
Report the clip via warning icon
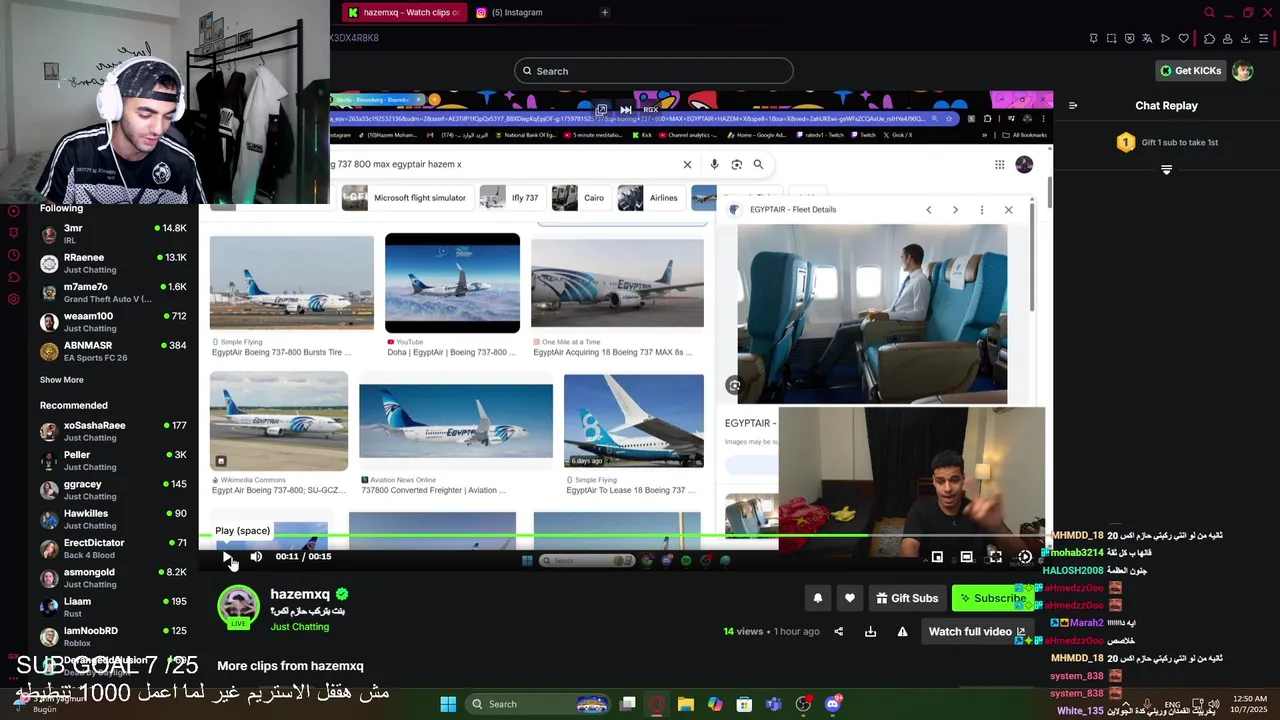(x=902, y=632)
